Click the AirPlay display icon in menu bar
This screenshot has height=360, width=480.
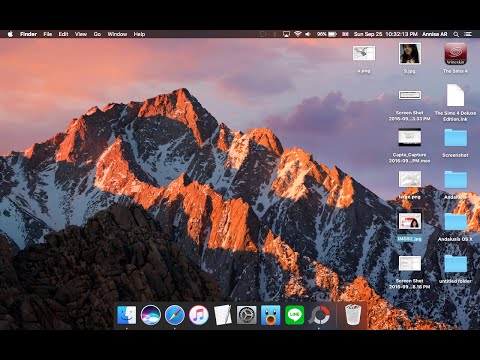pos(286,34)
